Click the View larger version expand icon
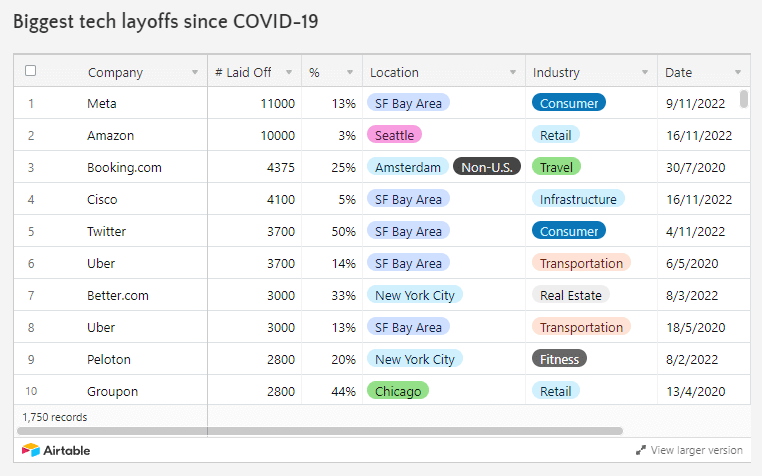 [x=640, y=450]
